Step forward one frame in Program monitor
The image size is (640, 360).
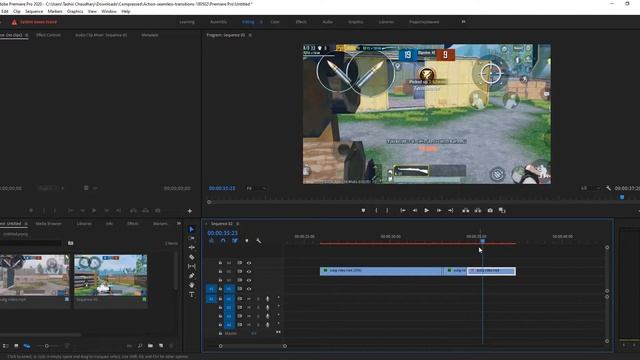point(439,211)
